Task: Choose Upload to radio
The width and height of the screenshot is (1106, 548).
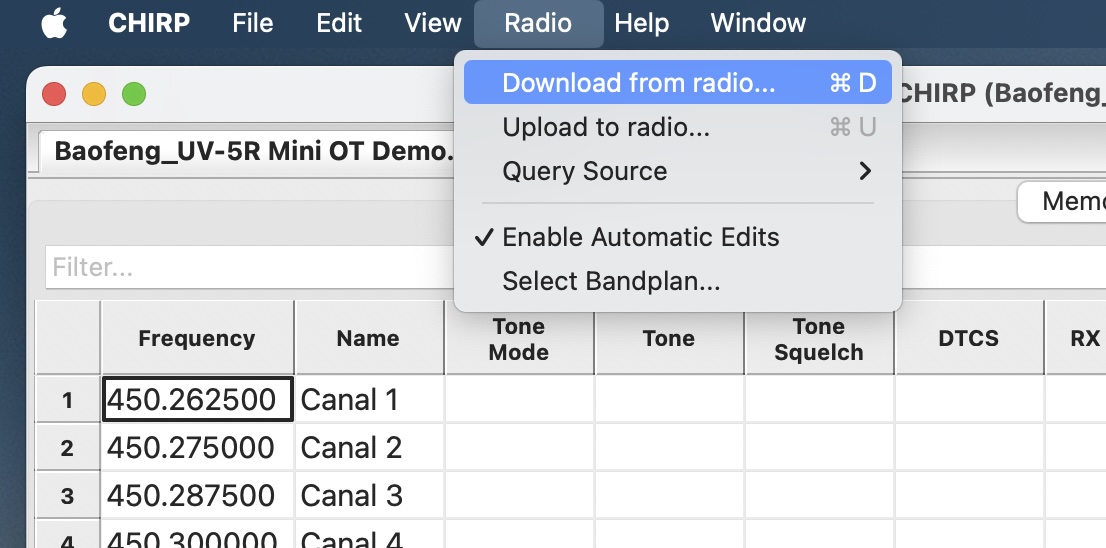Action: [x=678, y=127]
